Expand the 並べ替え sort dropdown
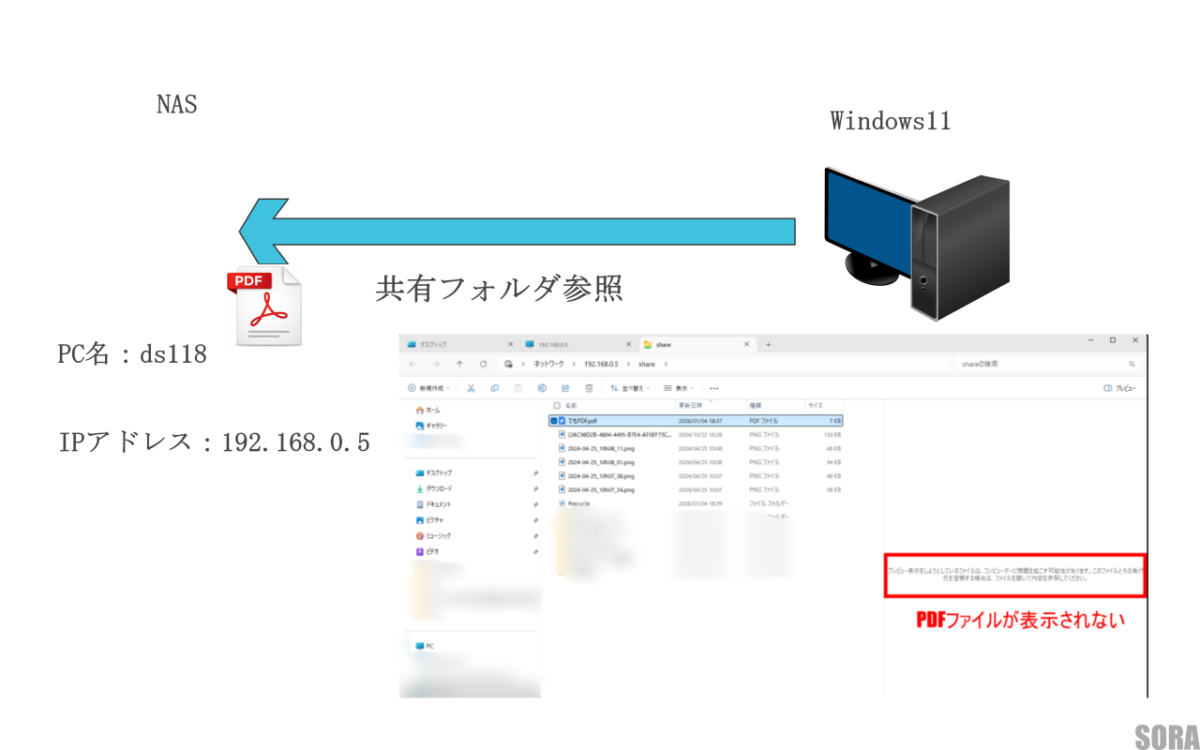The width and height of the screenshot is (1200, 750). [629, 388]
